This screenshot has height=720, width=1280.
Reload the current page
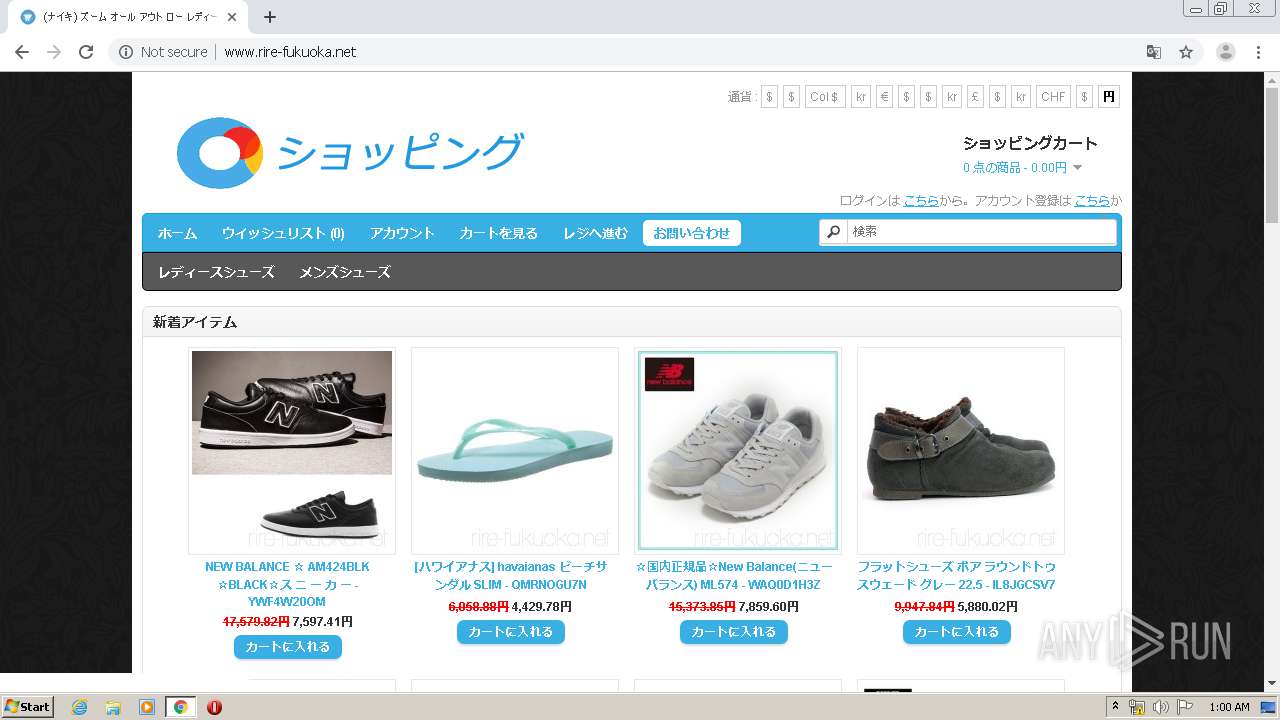[x=86, y=52]
